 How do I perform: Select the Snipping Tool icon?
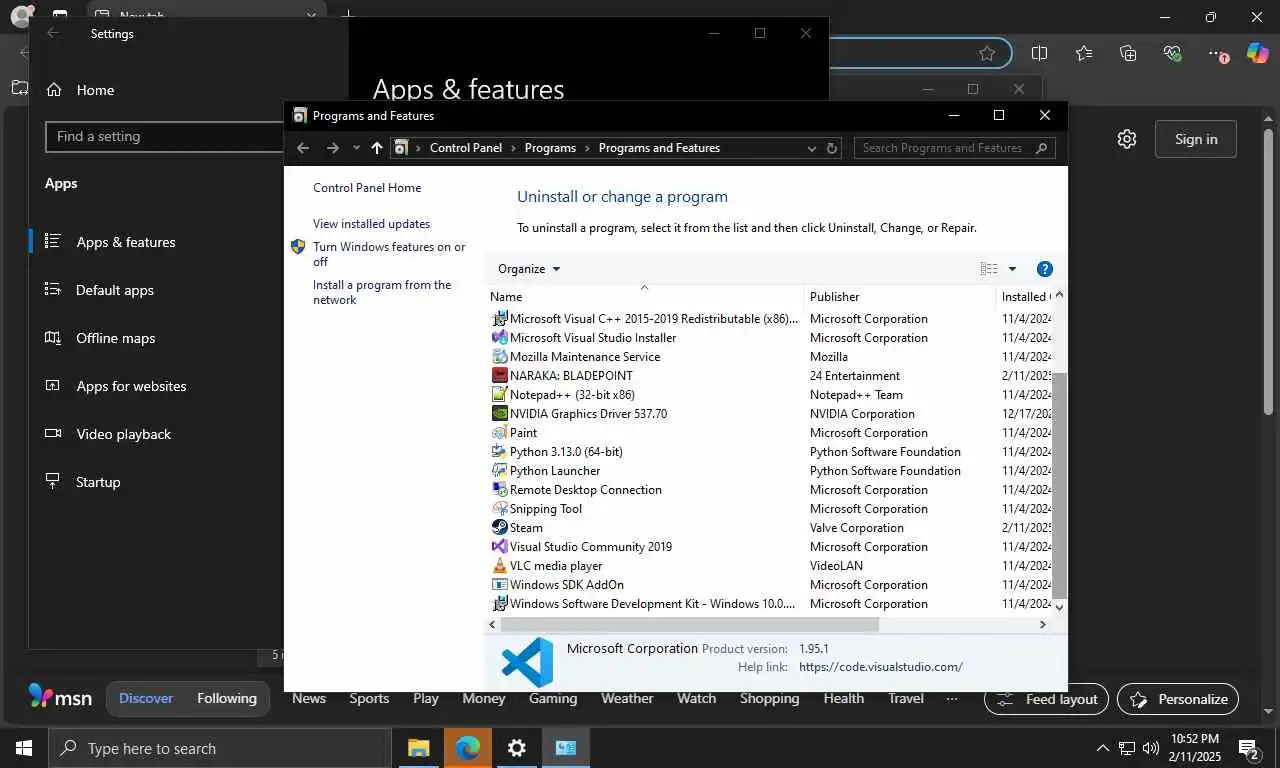point(500,509)
